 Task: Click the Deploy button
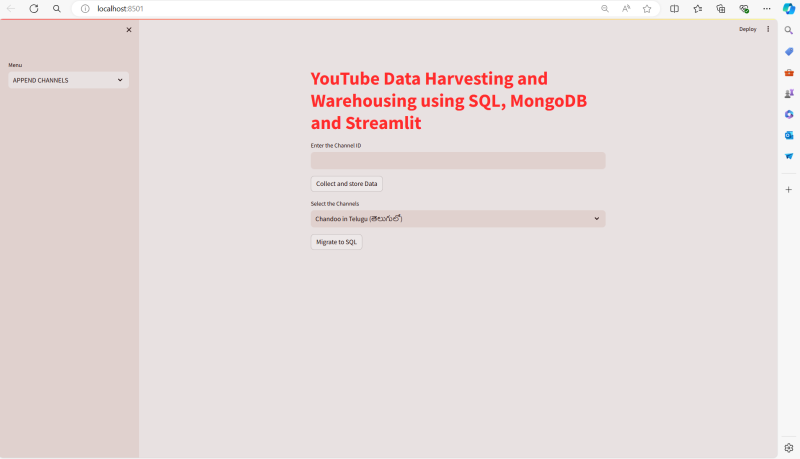[x=747, y=29]
